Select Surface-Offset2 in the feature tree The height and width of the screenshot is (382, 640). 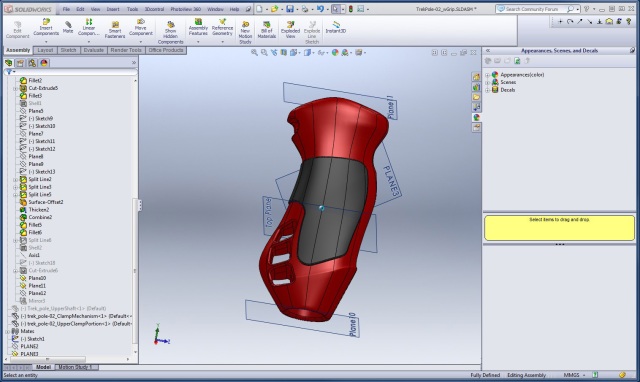[x=46, y=202]
